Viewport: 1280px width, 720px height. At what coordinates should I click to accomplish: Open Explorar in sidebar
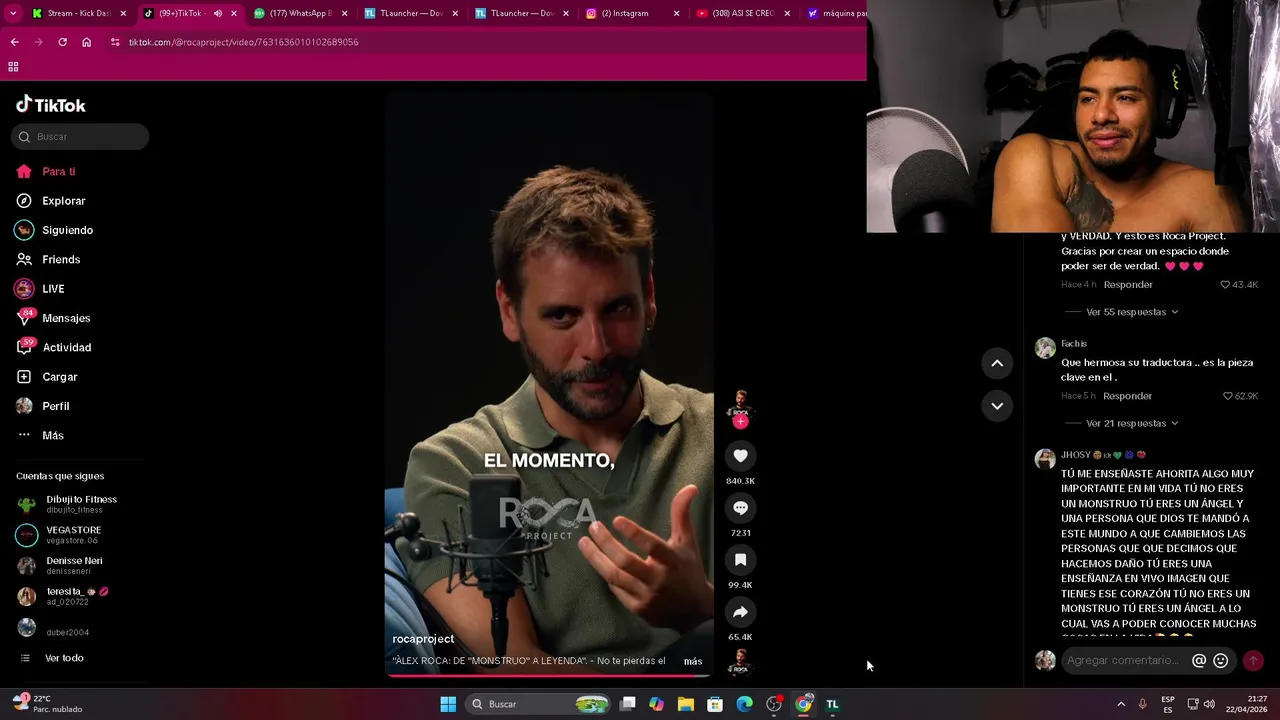click(51, 201)
